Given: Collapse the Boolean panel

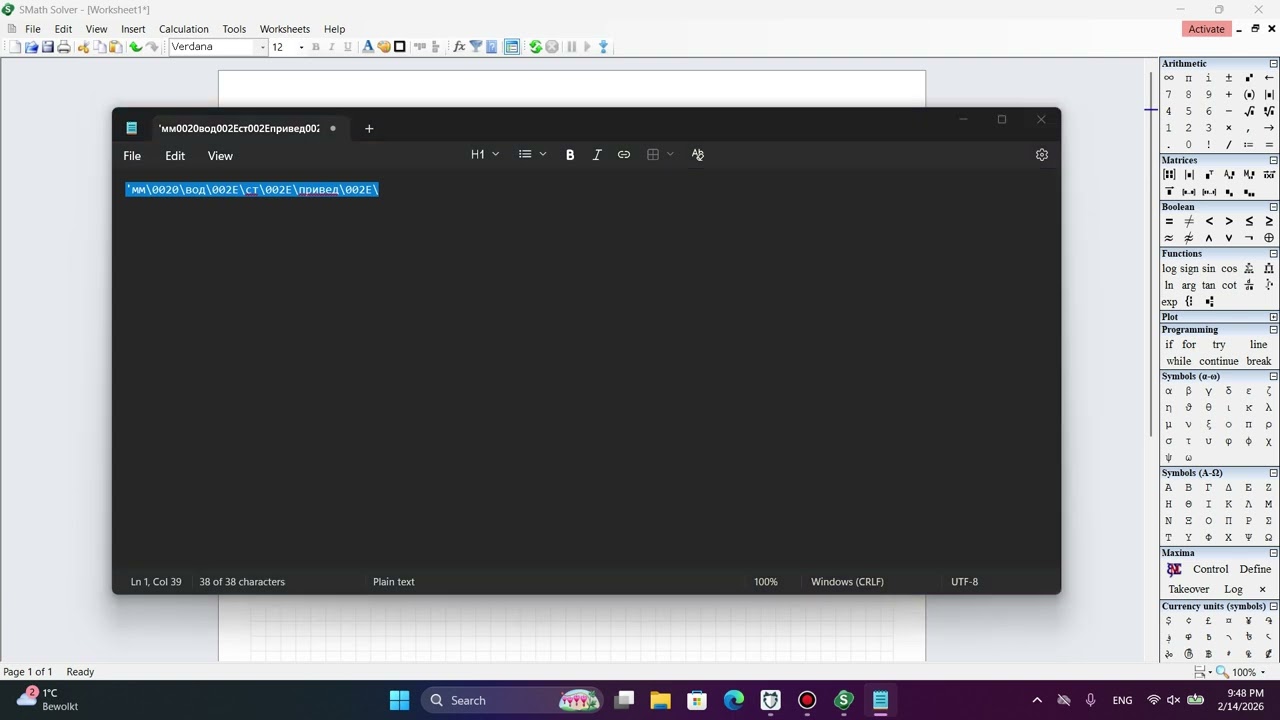Looking at the screenshot, I should (x=1273, y=207).
